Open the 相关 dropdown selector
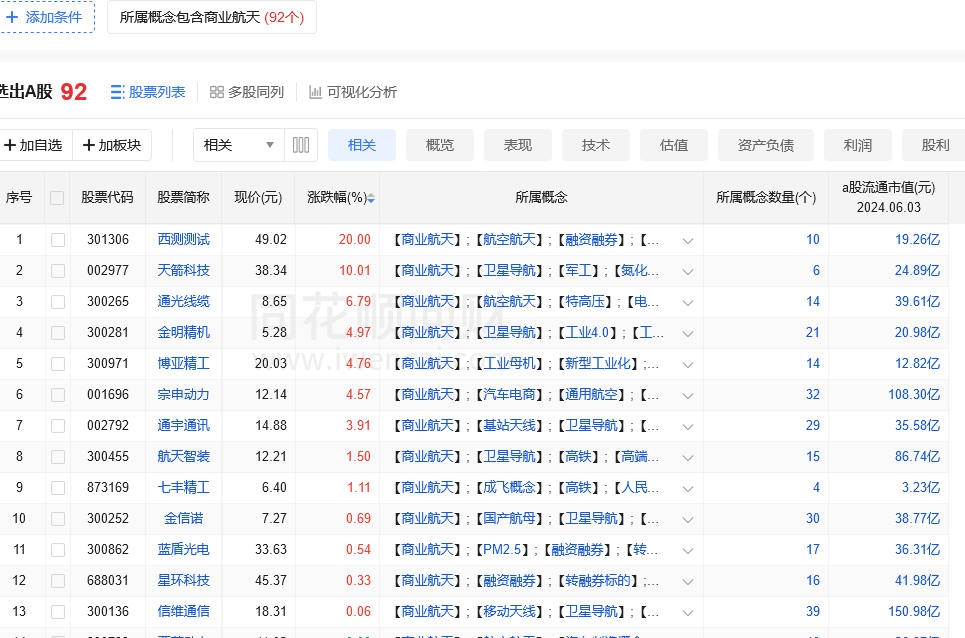The width and height of the screenshot is (965, 638). click(x=239, y=145)
